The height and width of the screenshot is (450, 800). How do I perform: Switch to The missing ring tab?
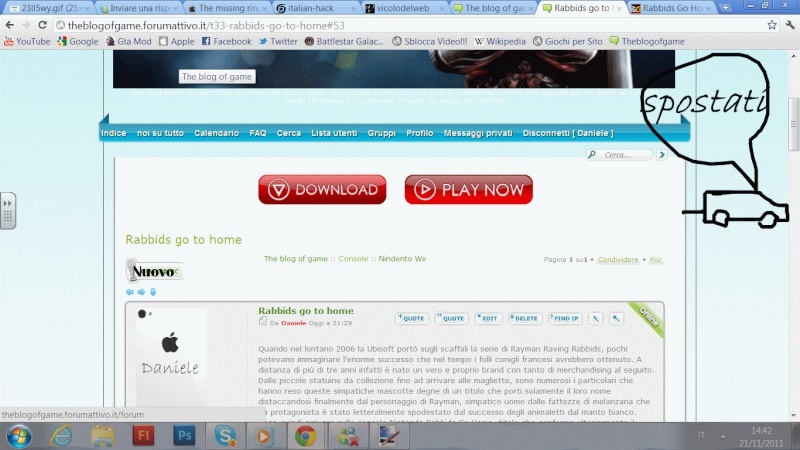pos(228,8)
